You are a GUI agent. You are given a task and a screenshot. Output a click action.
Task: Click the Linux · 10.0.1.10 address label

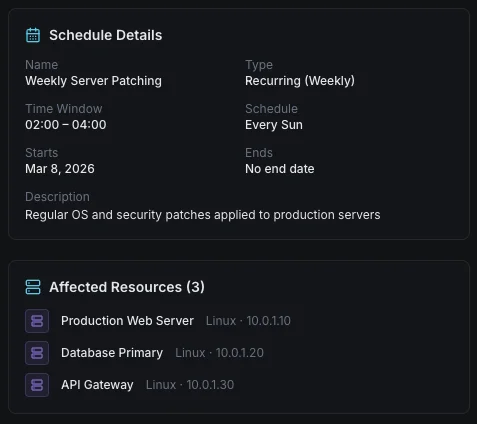click(248, 321)
